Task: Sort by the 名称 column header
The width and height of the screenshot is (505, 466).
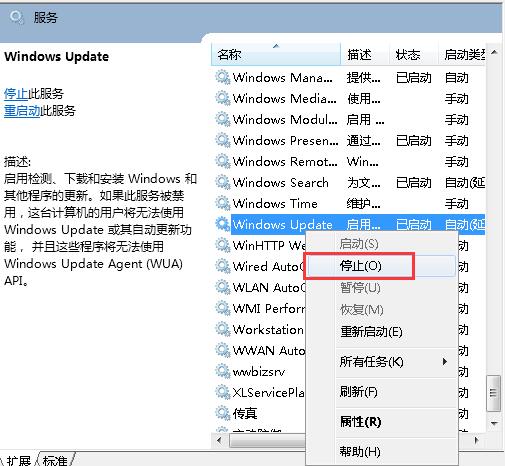Action: click(276, 54)
